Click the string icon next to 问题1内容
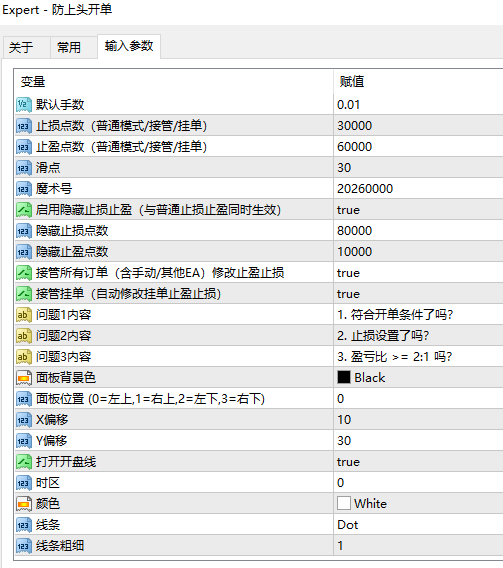The width and height of the screenshot is (503, 568). (24, 315)
